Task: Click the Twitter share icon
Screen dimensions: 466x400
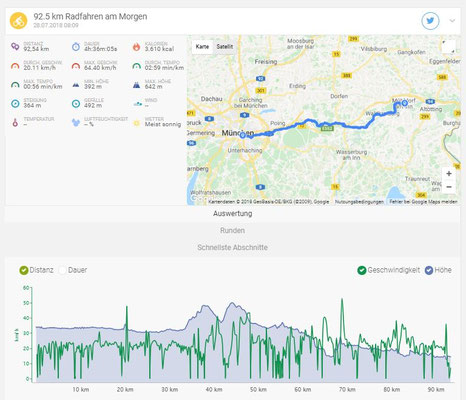Action: coord(430,21)
